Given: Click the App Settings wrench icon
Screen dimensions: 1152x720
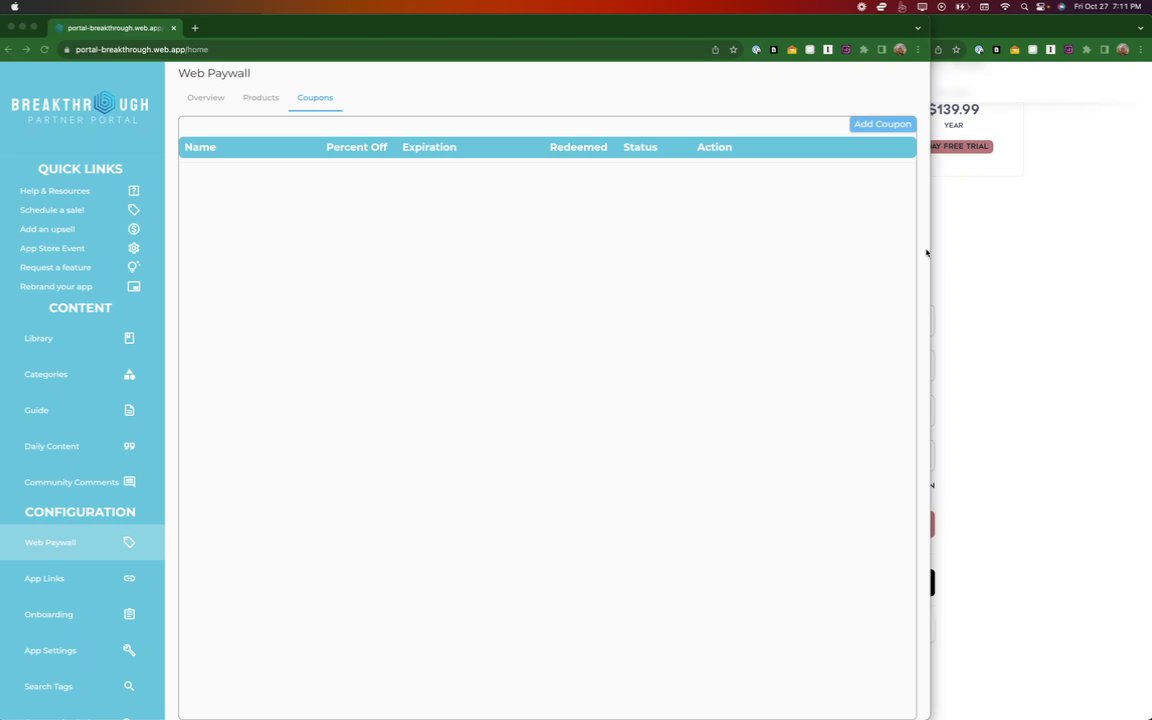Looking at the screenshot, I should click(x=129, y=650).
